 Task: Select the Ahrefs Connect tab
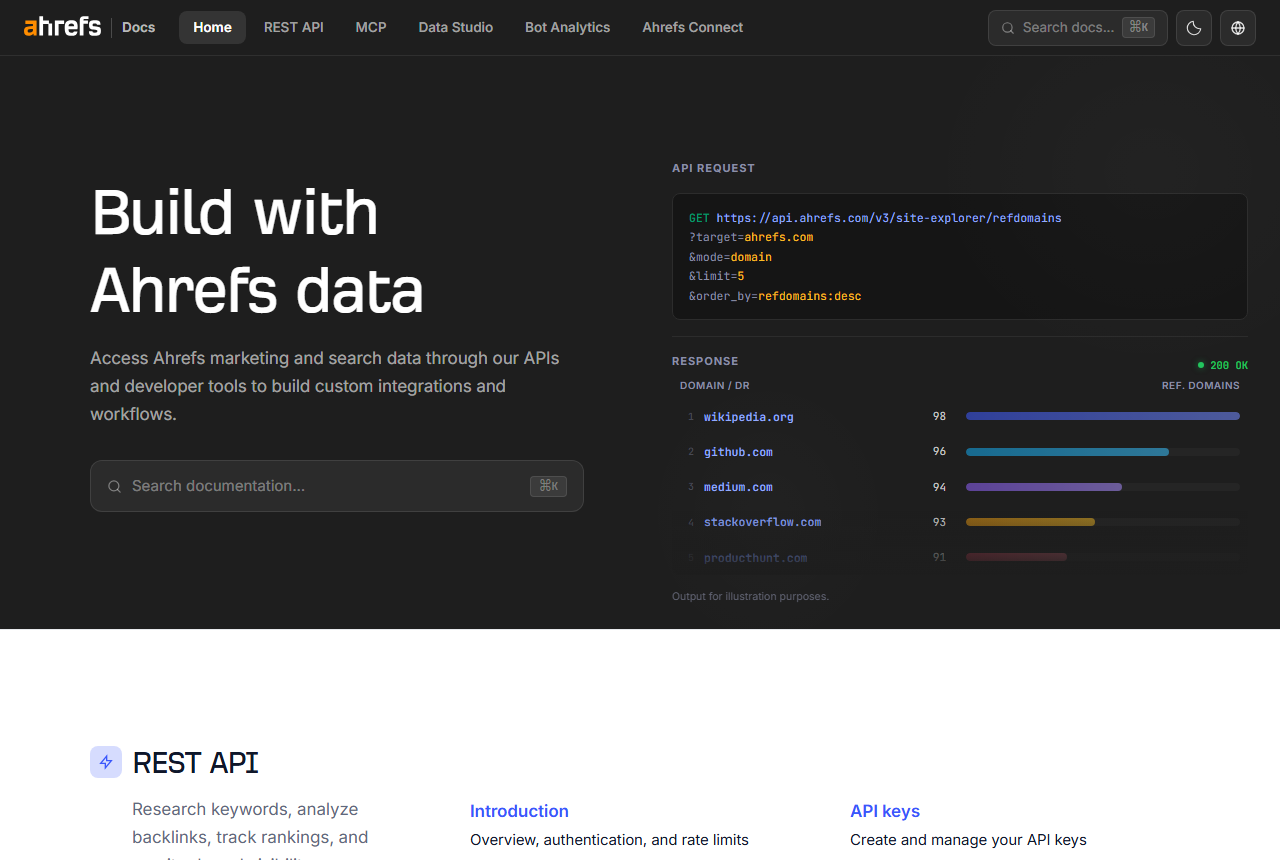click(x=693, y=27)
